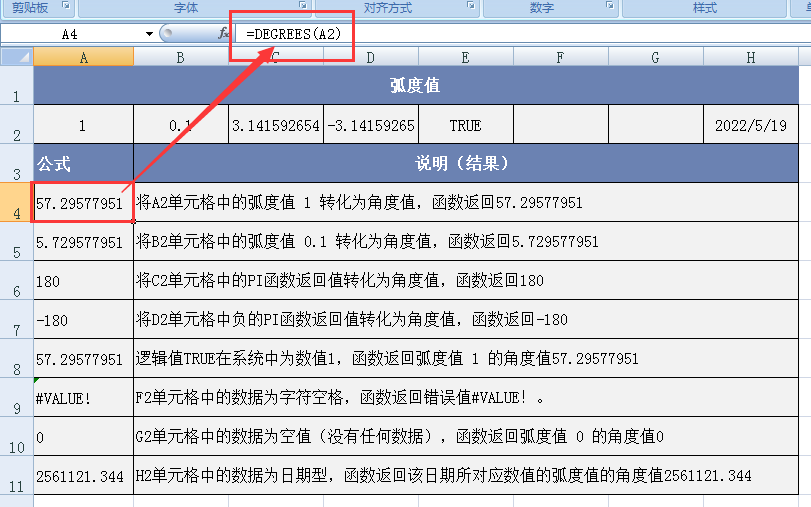Select cell A11 showing 2561121.344
This screenshot has height=507, width=811.
pos(83,475)
